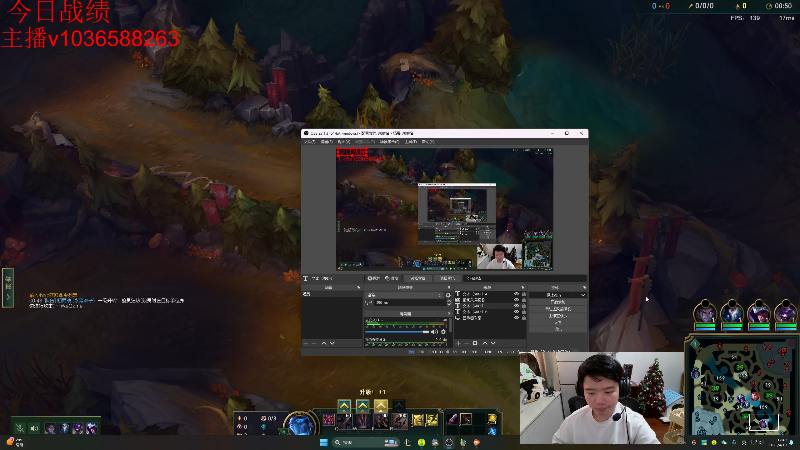Hide the top text source eye icon
This screenshot has width=800, height=450.
516,294
